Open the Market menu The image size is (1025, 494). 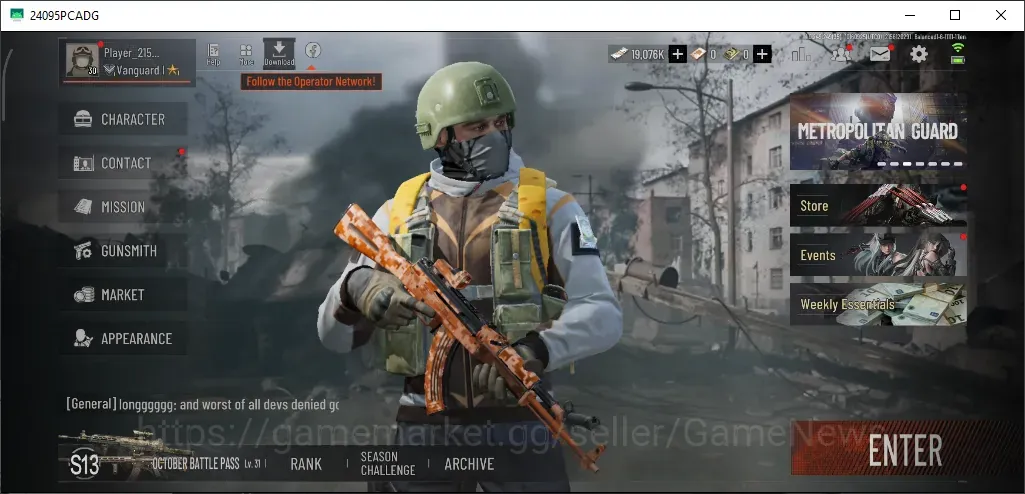point(123,295)
